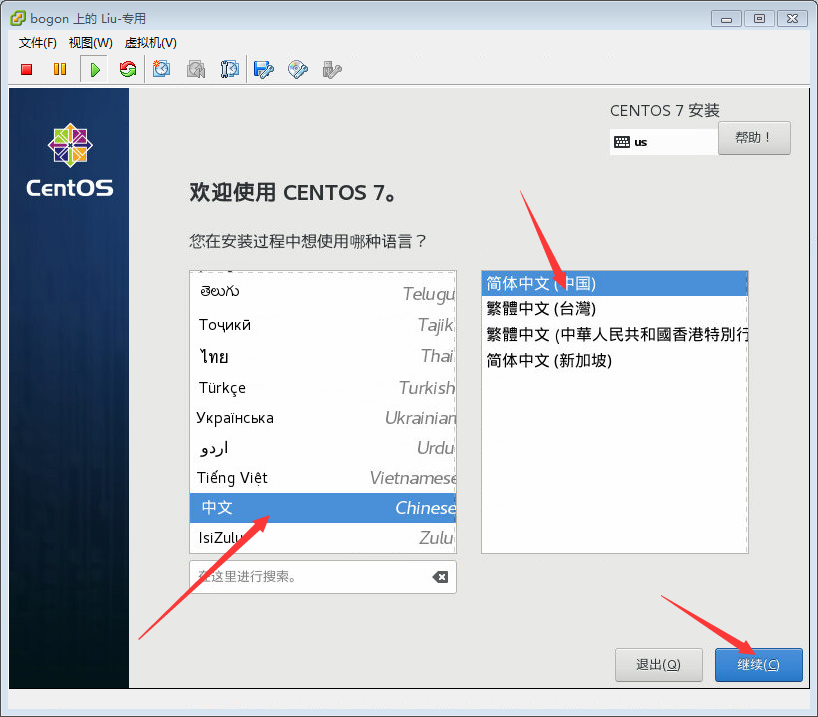Select the Tiếng Việt Vietnamese row
This screenshot has width=818, height=717.
click(x=322, y=477)
